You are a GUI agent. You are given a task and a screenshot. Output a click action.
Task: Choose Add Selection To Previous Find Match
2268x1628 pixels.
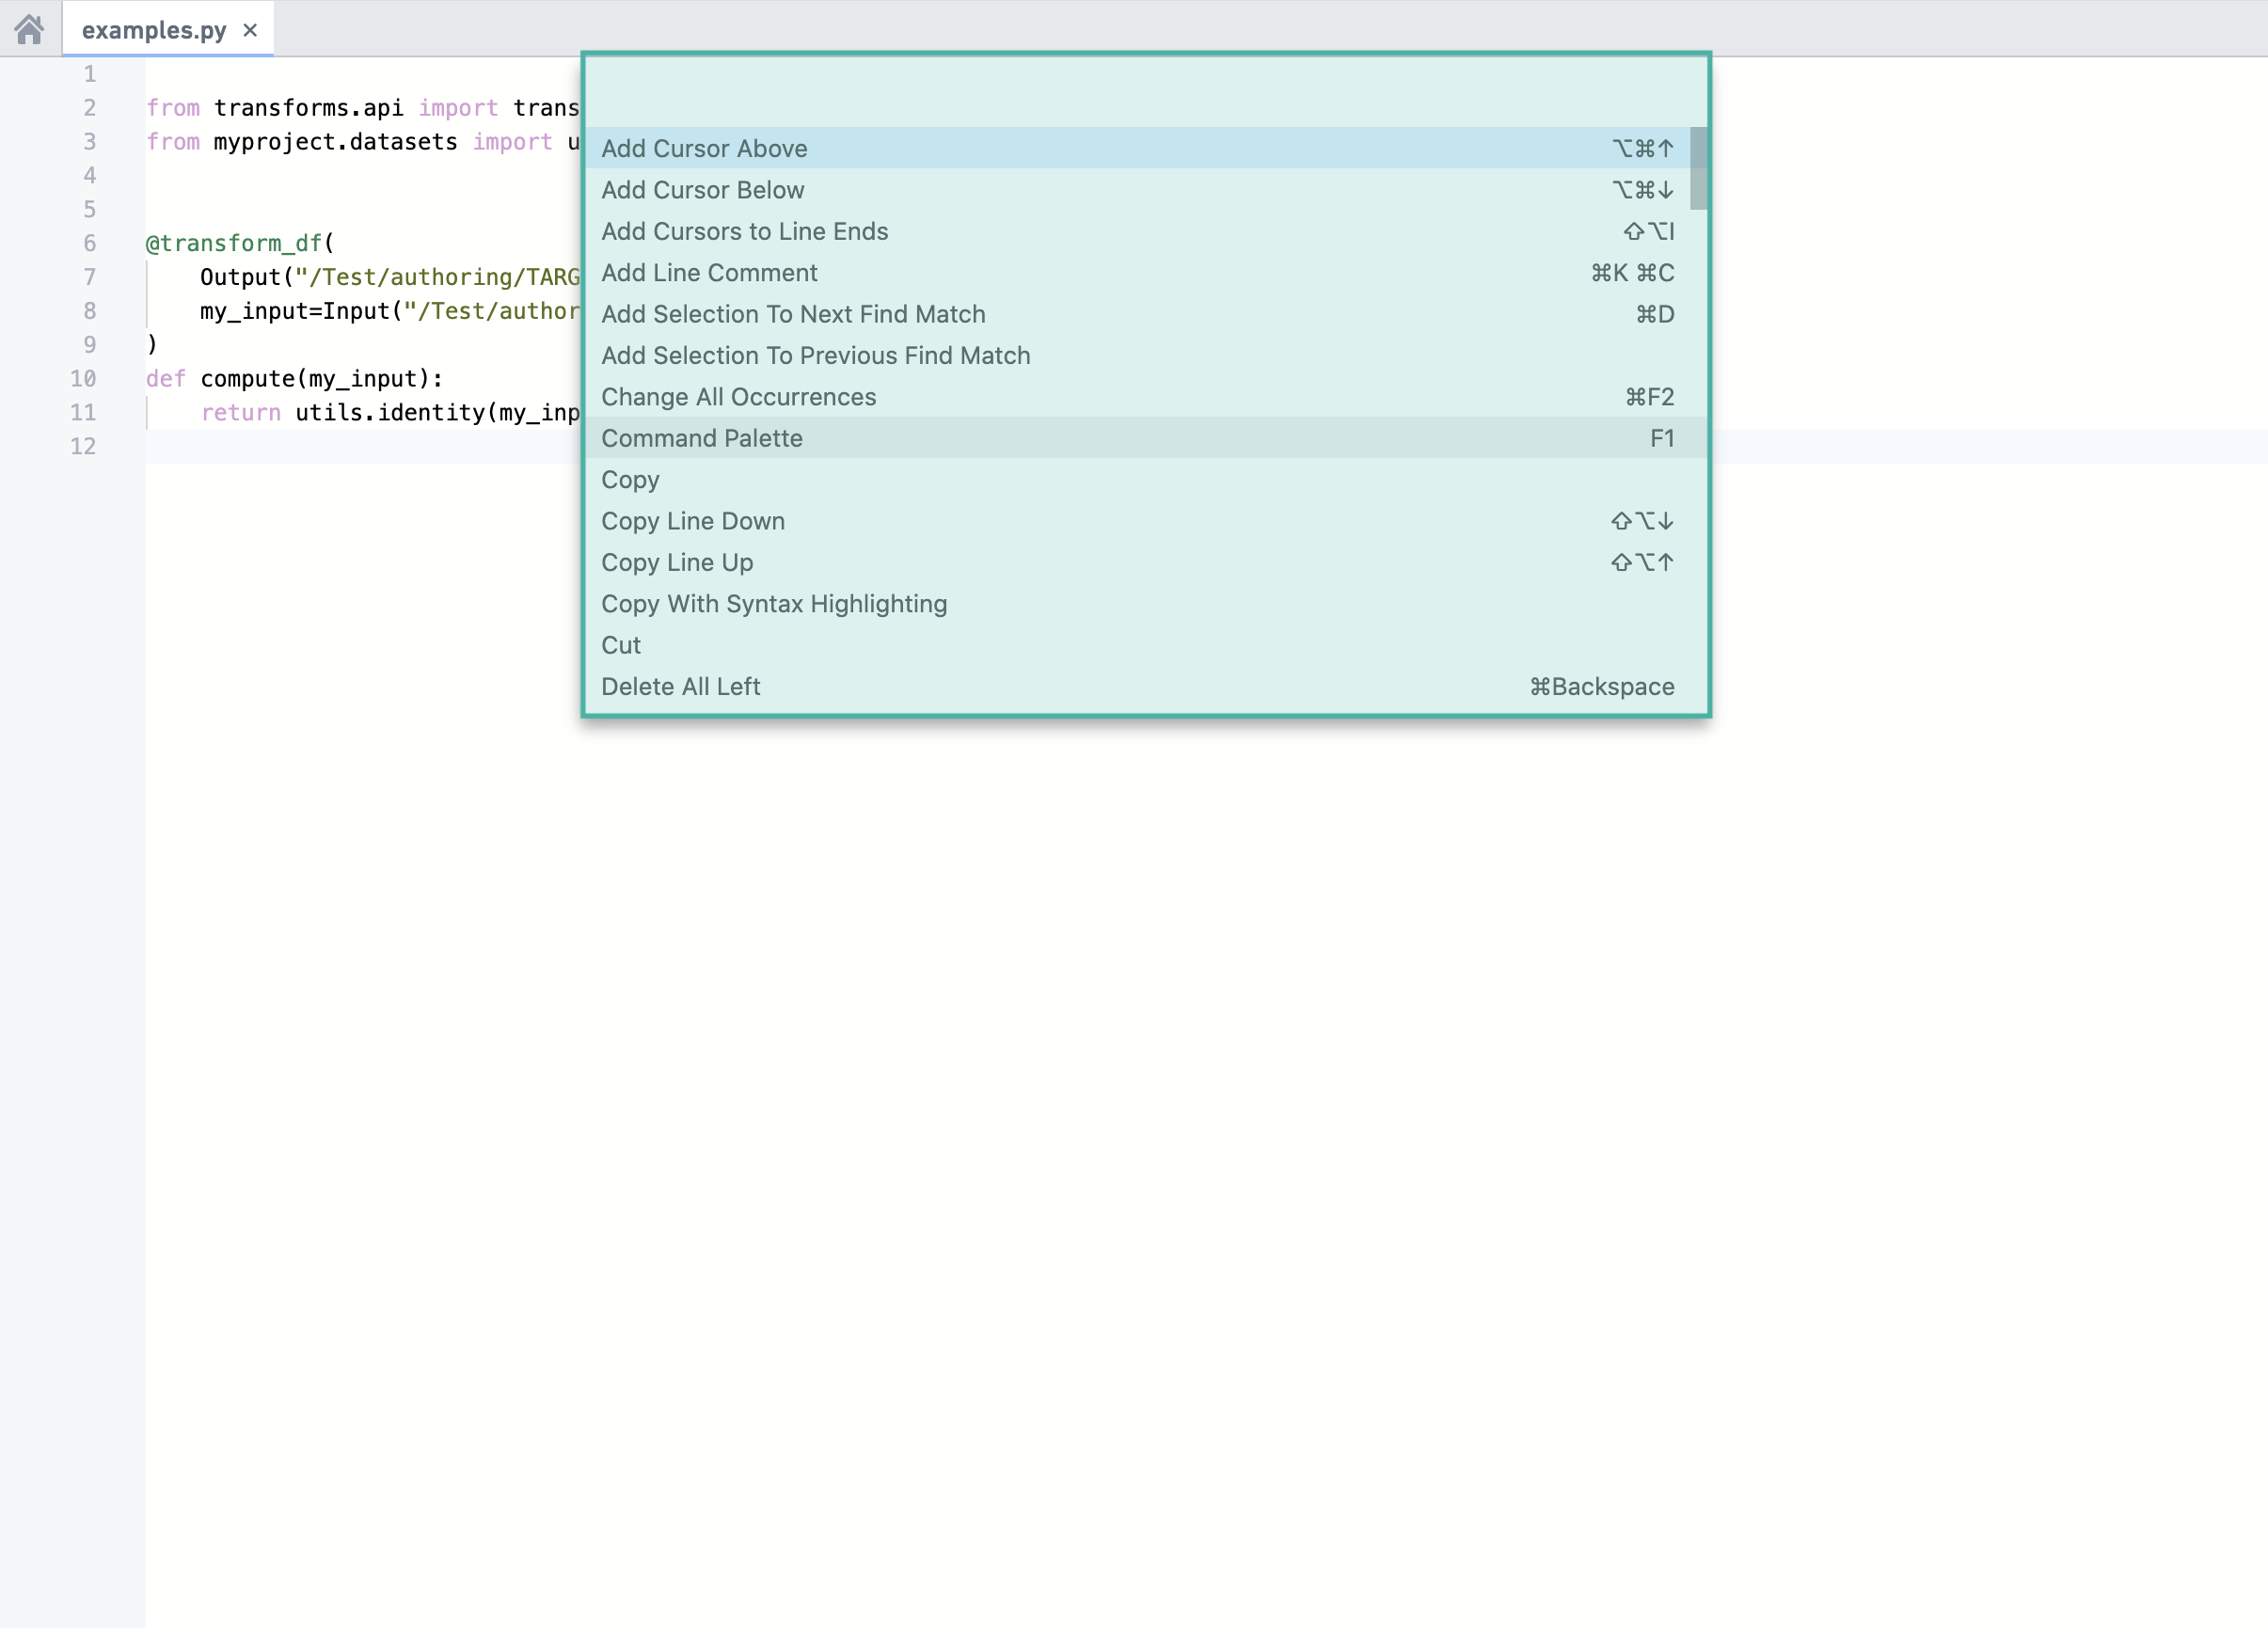[x=1145, y=355]
